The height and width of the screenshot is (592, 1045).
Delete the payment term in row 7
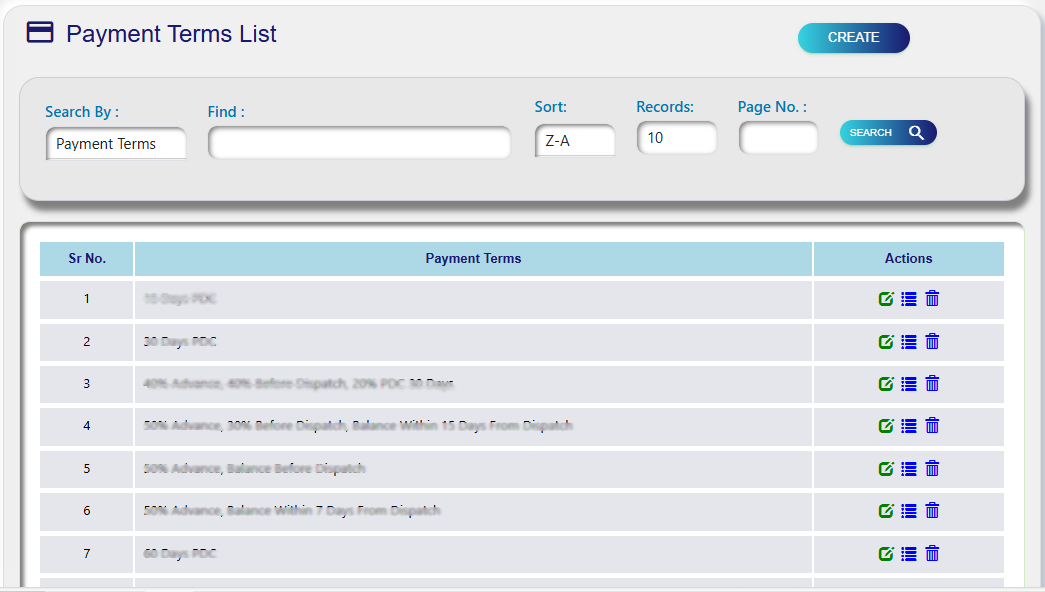(x=932, y=553)
